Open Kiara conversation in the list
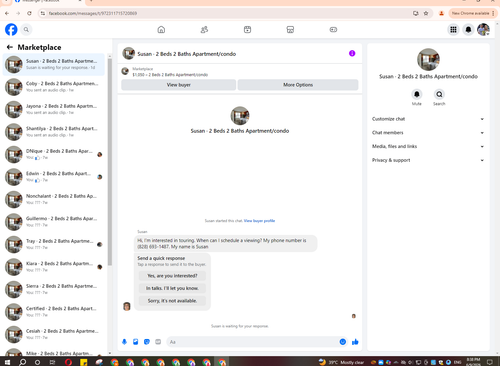 pos(54,267)
